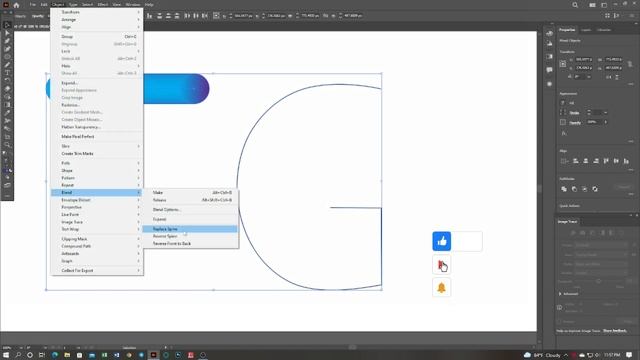Open the Clipping Mask submenu
640x360 pixels.
tap(97, 239)
